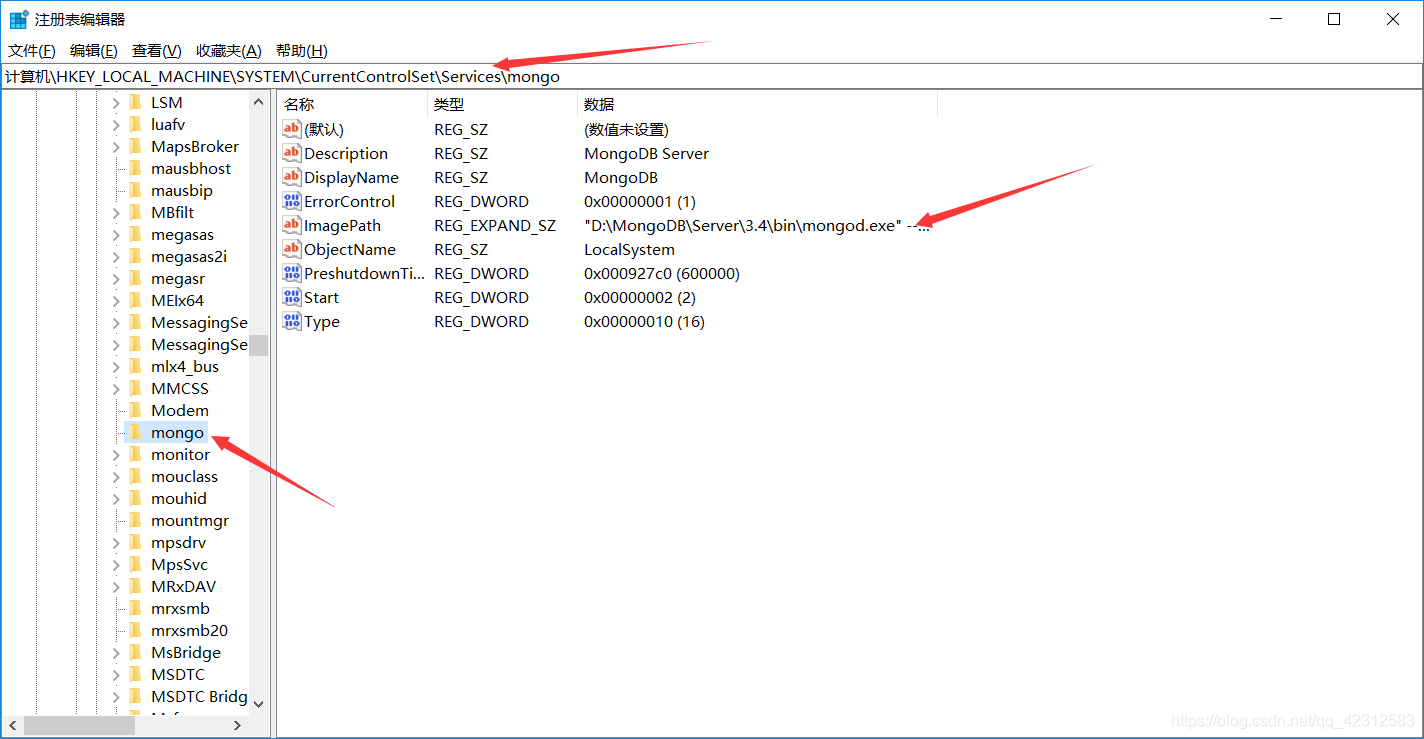This screenshot has width=1424, height=739.
Task: Click the DWORD icon beside the Start value
Action: 291,297
